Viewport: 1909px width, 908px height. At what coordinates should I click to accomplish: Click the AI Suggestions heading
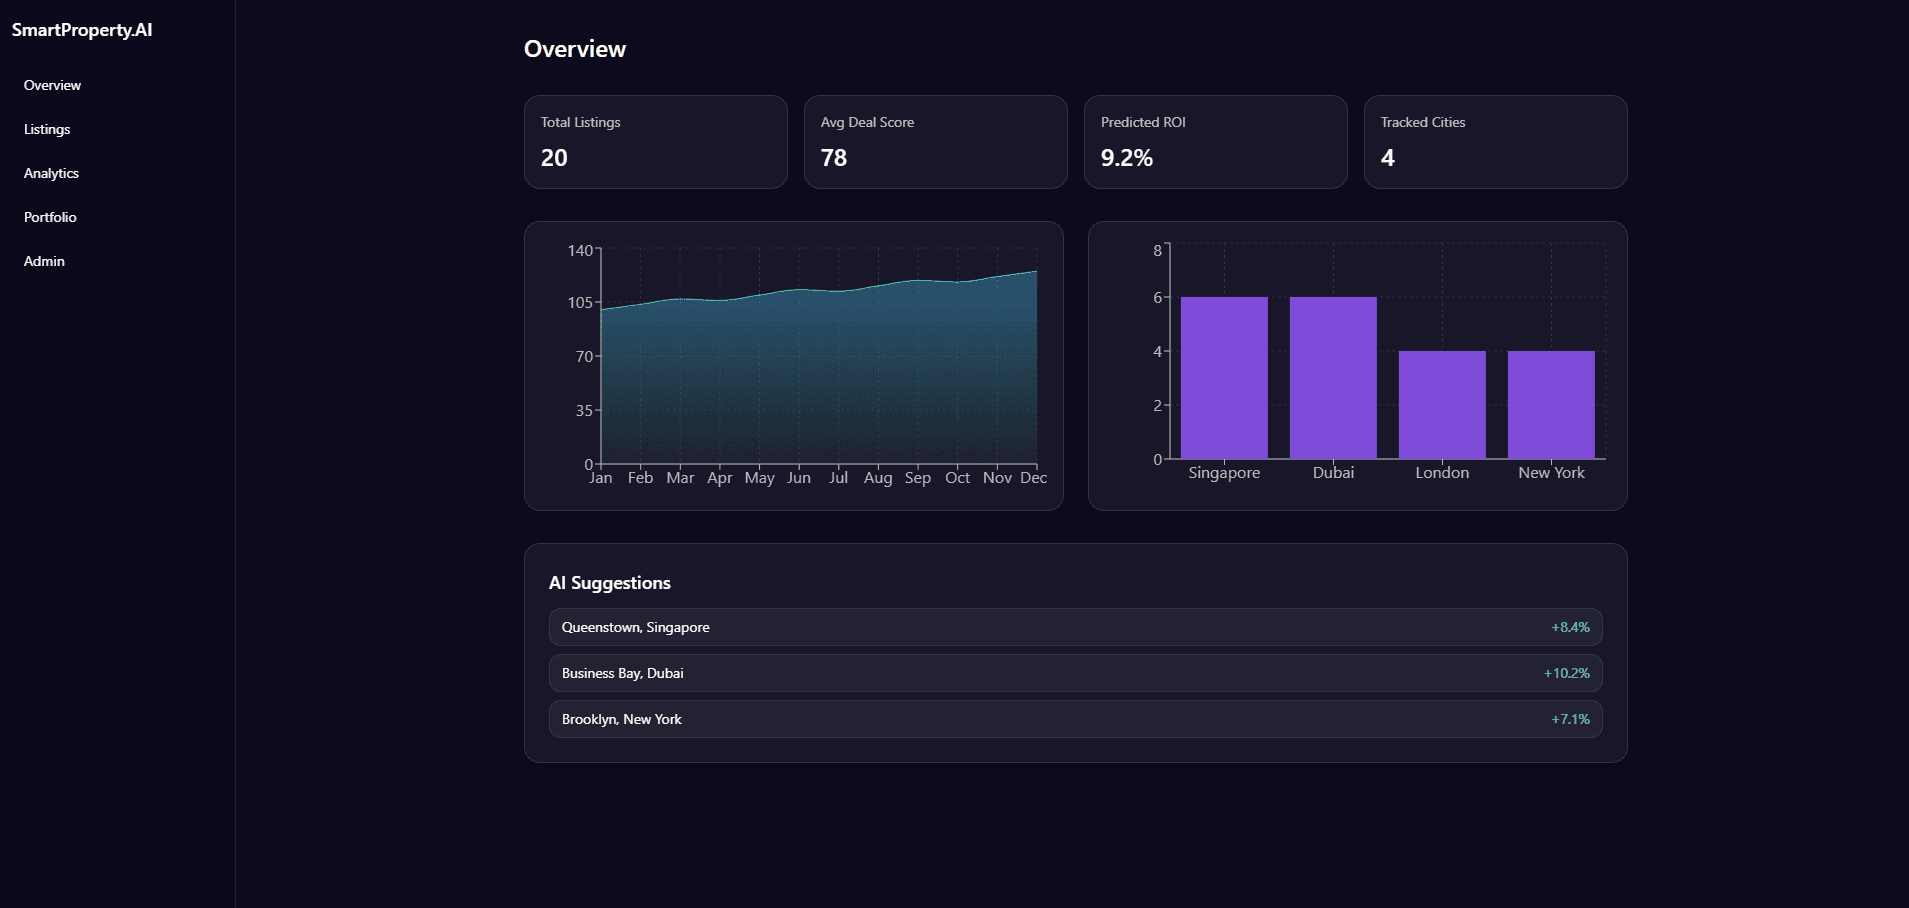(x=610, y=583)
